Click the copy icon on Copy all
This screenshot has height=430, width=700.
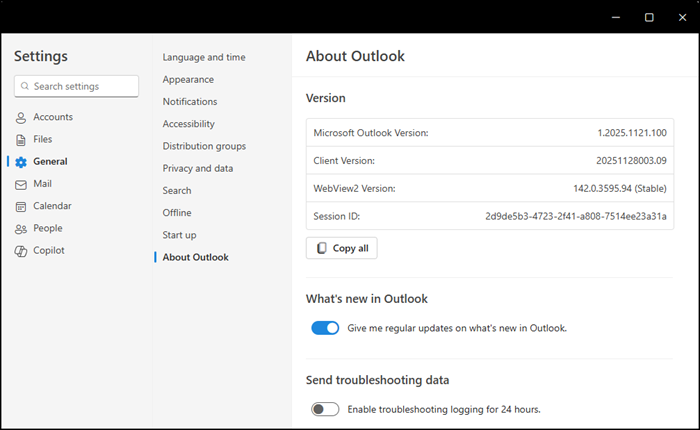coord(321,248)
